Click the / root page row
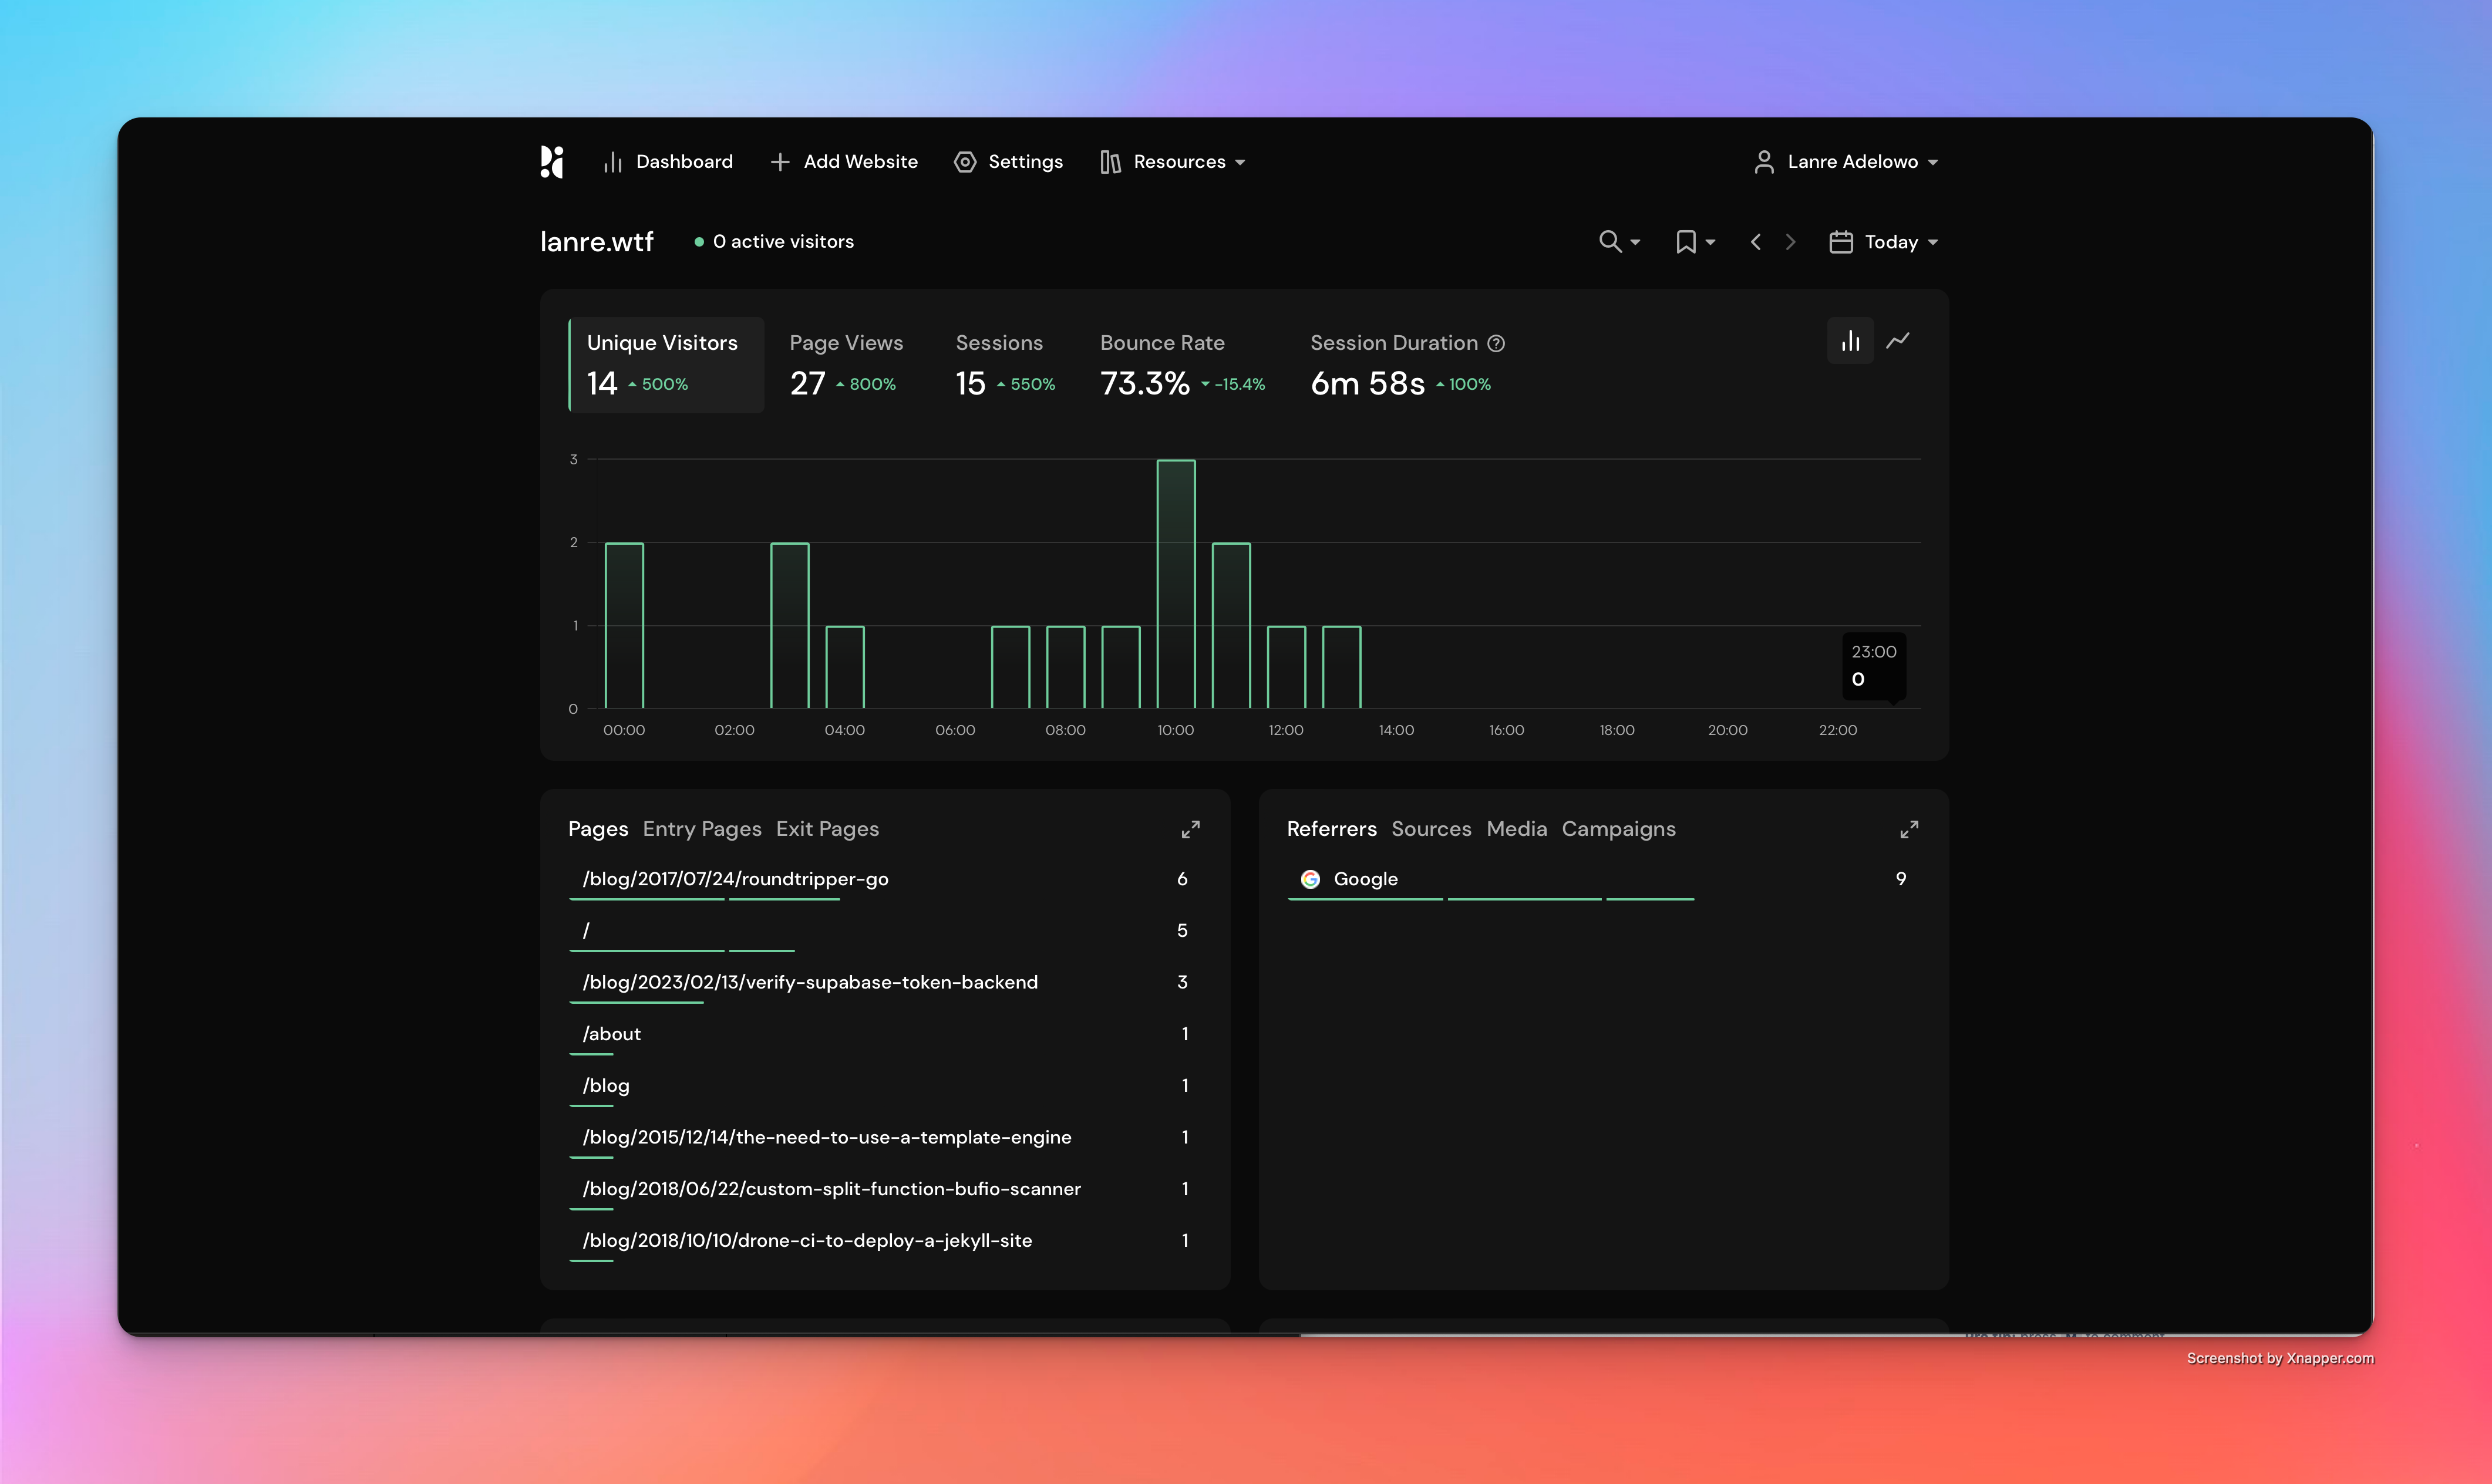Image resolution: width=2492 pixels, height=1484 pixels. coord(885,931)
